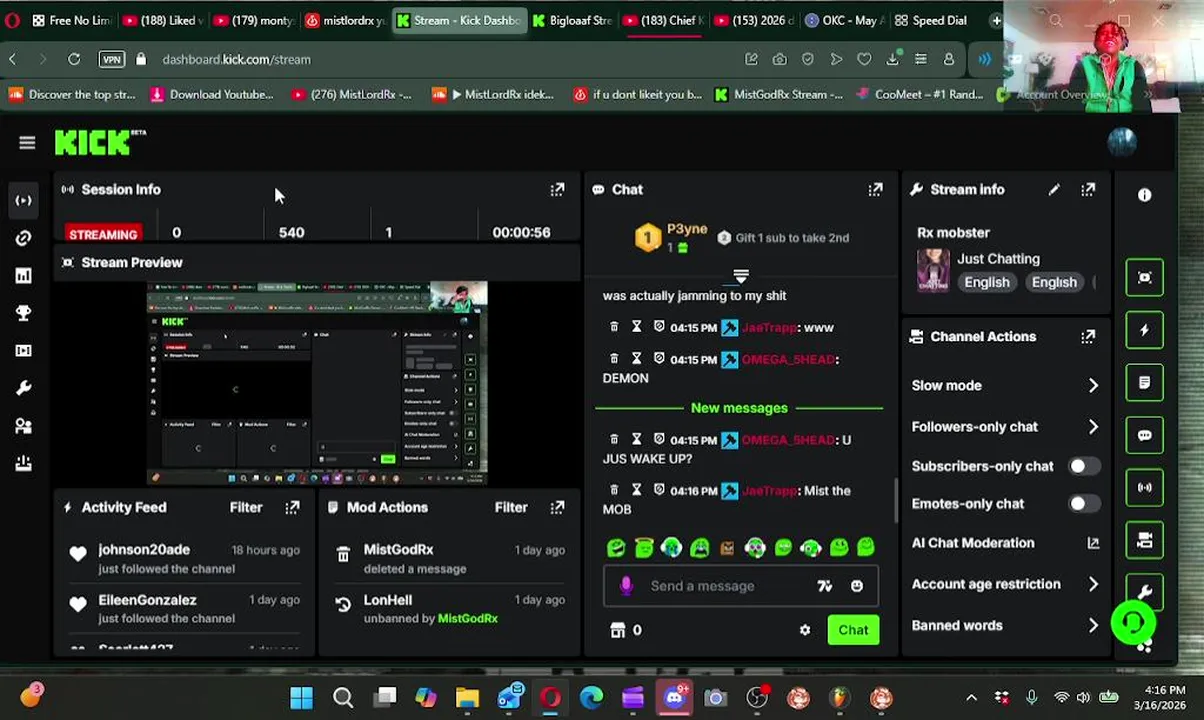
Task: Delete JaeTrapp's "www" message with the trash icon
Action: point(614,327)
